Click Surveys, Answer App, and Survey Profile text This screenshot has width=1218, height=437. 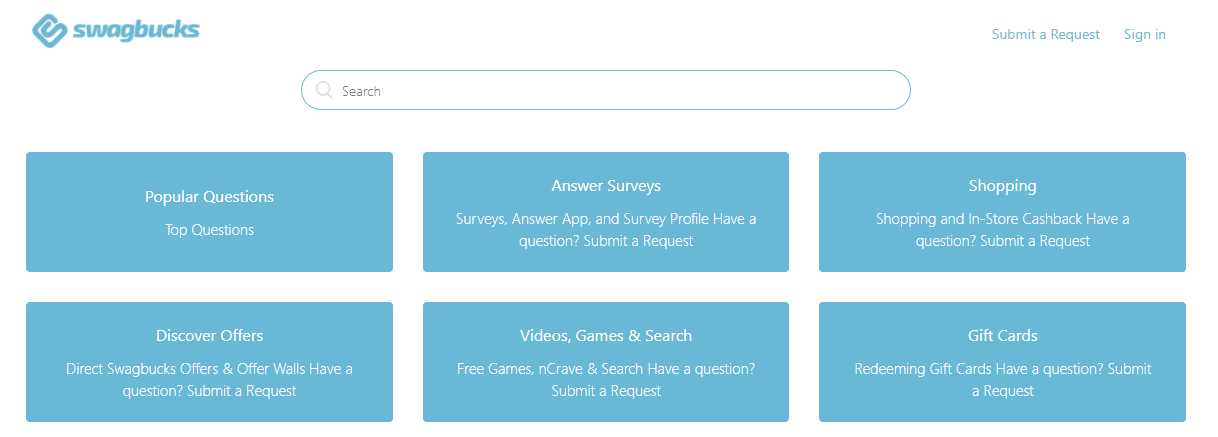[x=583, y=218]
